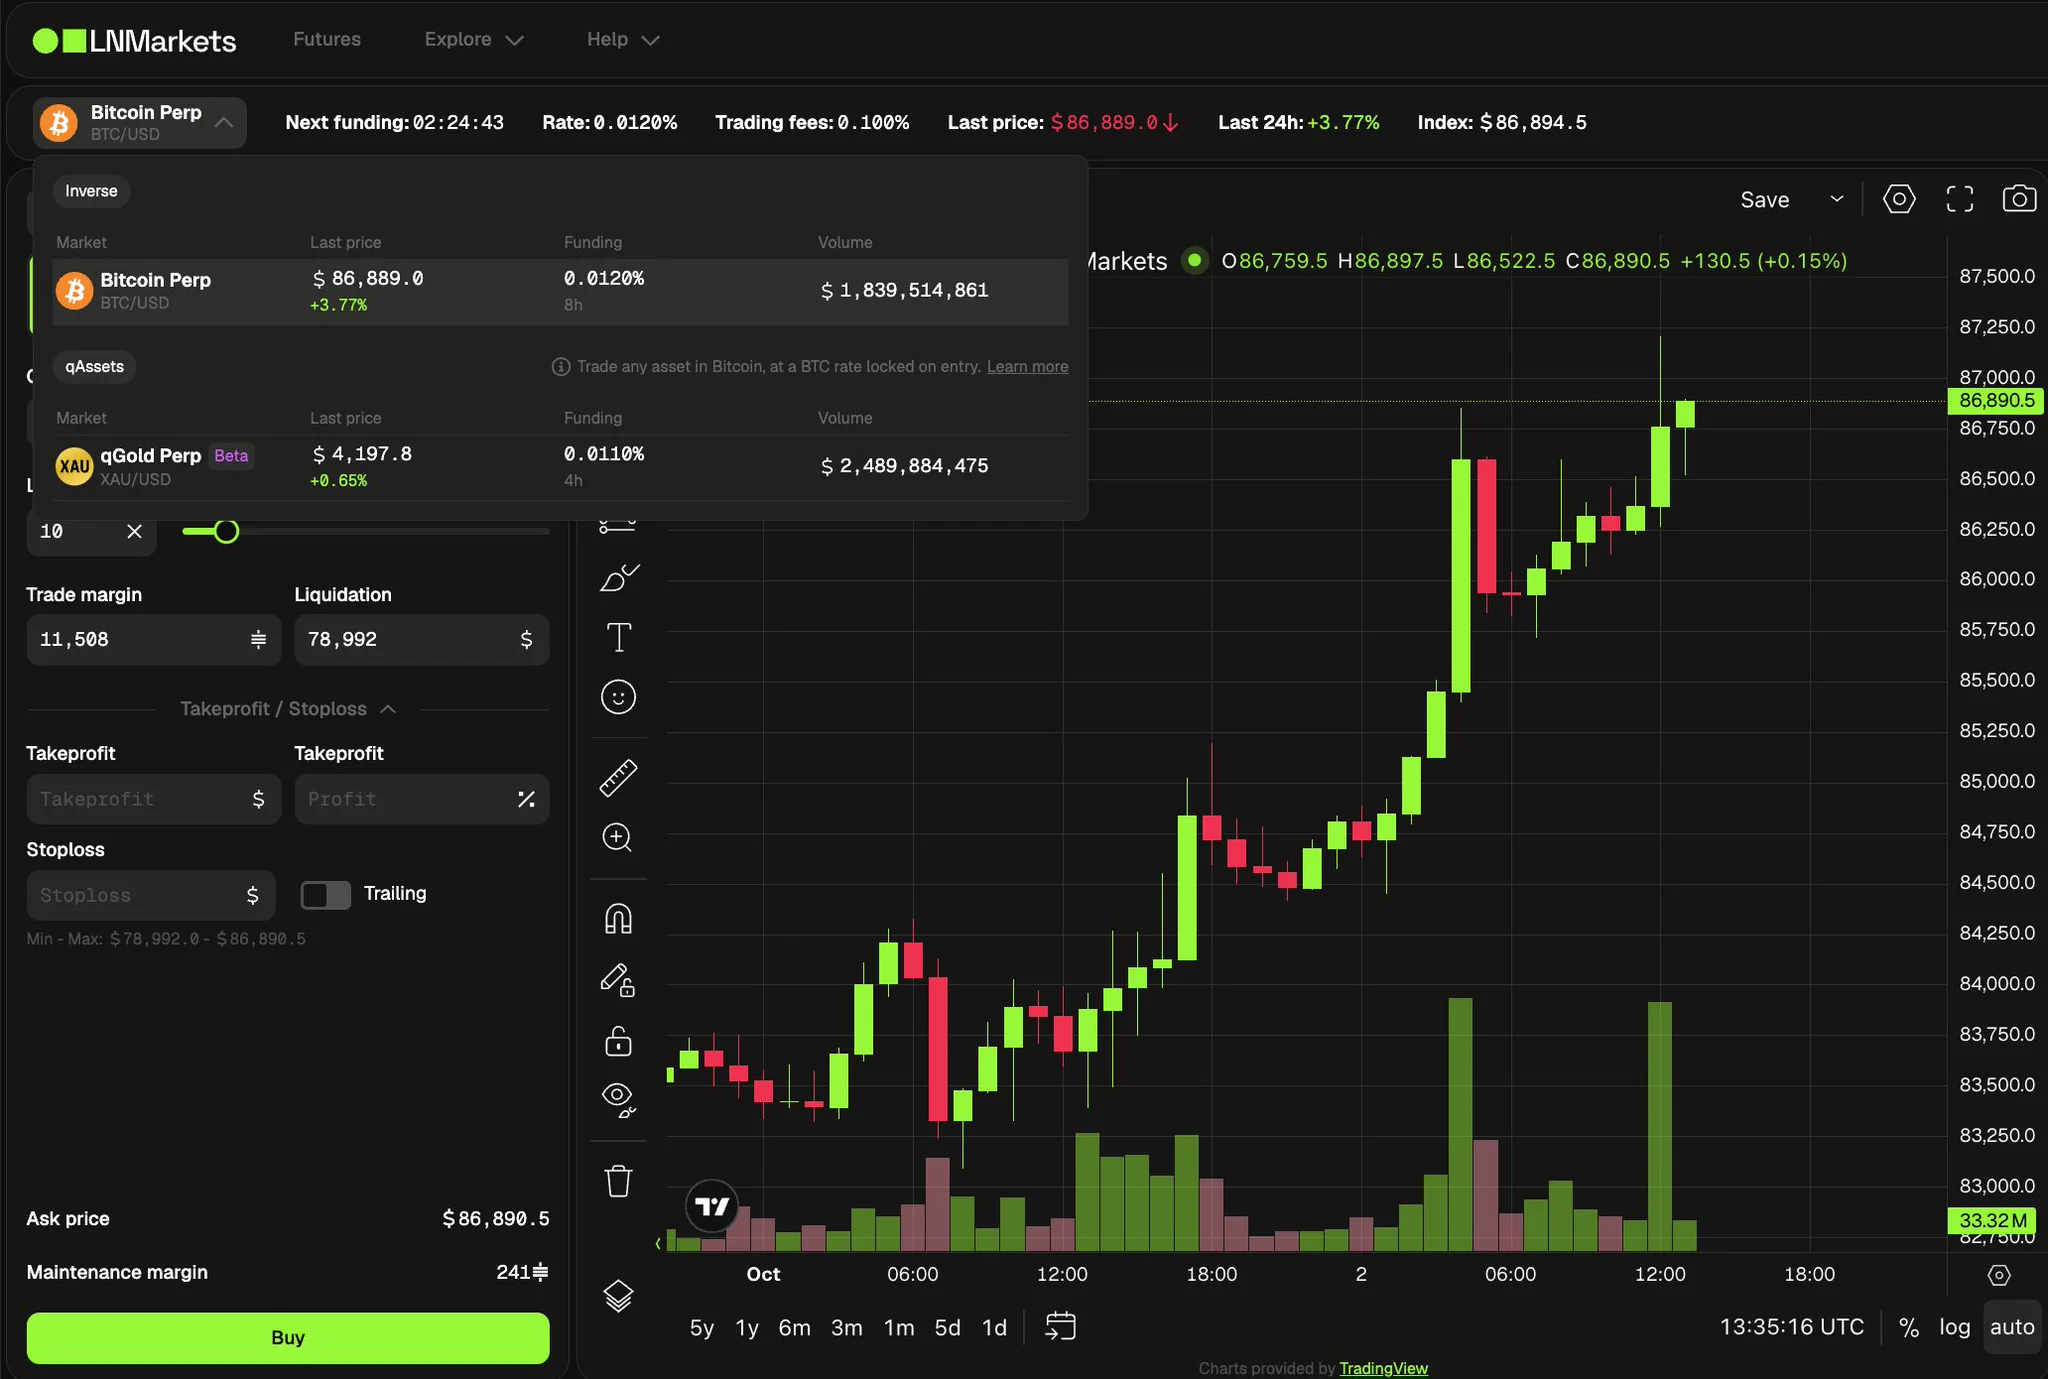Enter fullscreen chart mode
The height and width of the screenshot is (1379, 2048).
(x=1960, y=199)
